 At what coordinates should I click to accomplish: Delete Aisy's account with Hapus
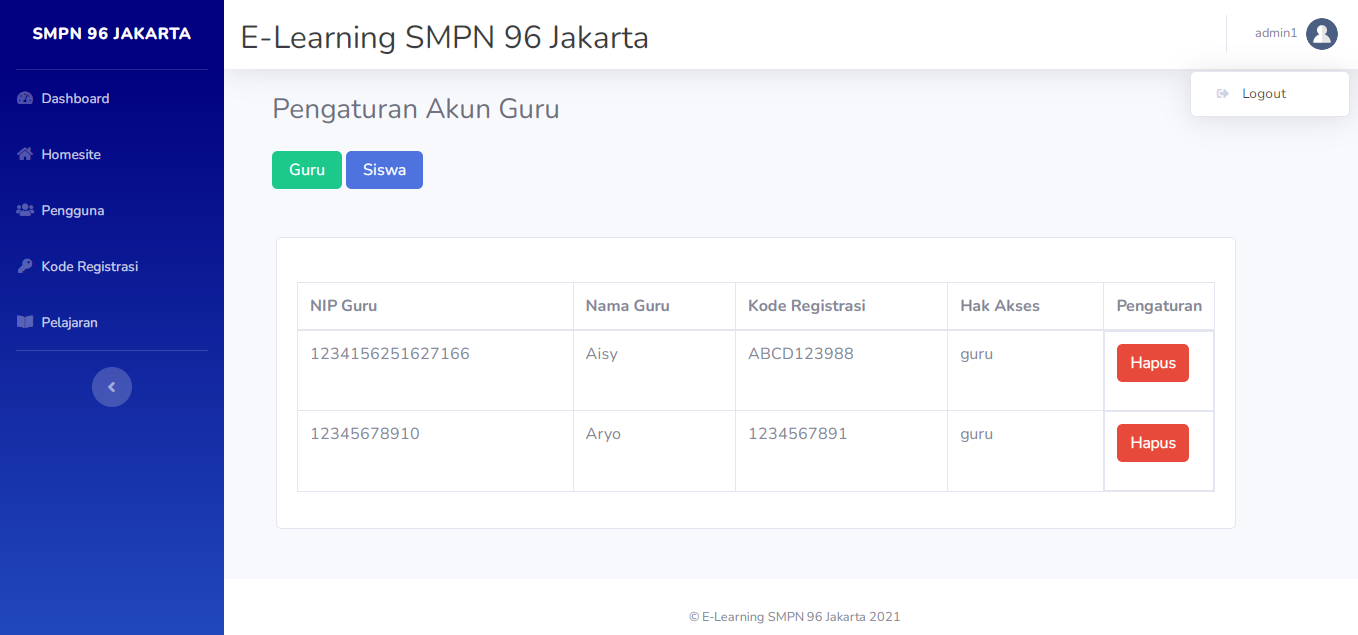coord(1152,363)
